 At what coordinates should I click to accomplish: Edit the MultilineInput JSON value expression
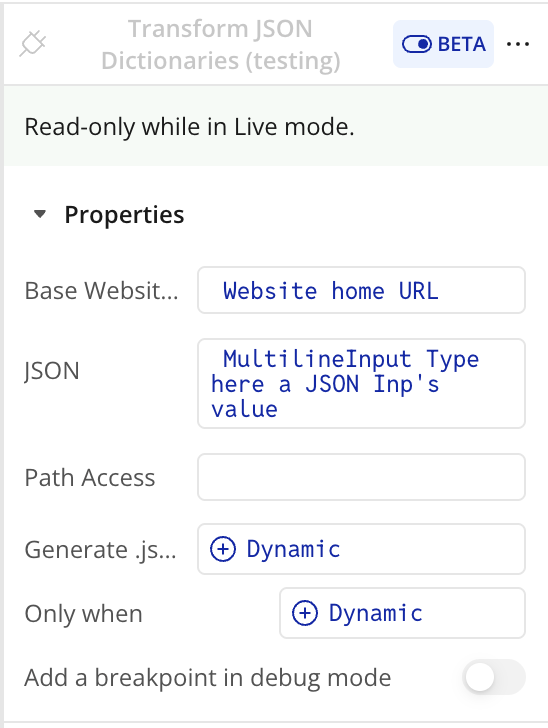click(361, 384)
